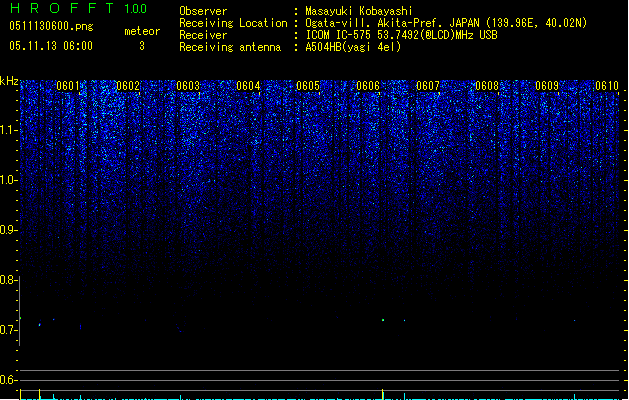Click the 1.0 kHz axis label
Viewport: 629px width, 400px height.
(x=9, y=180)
